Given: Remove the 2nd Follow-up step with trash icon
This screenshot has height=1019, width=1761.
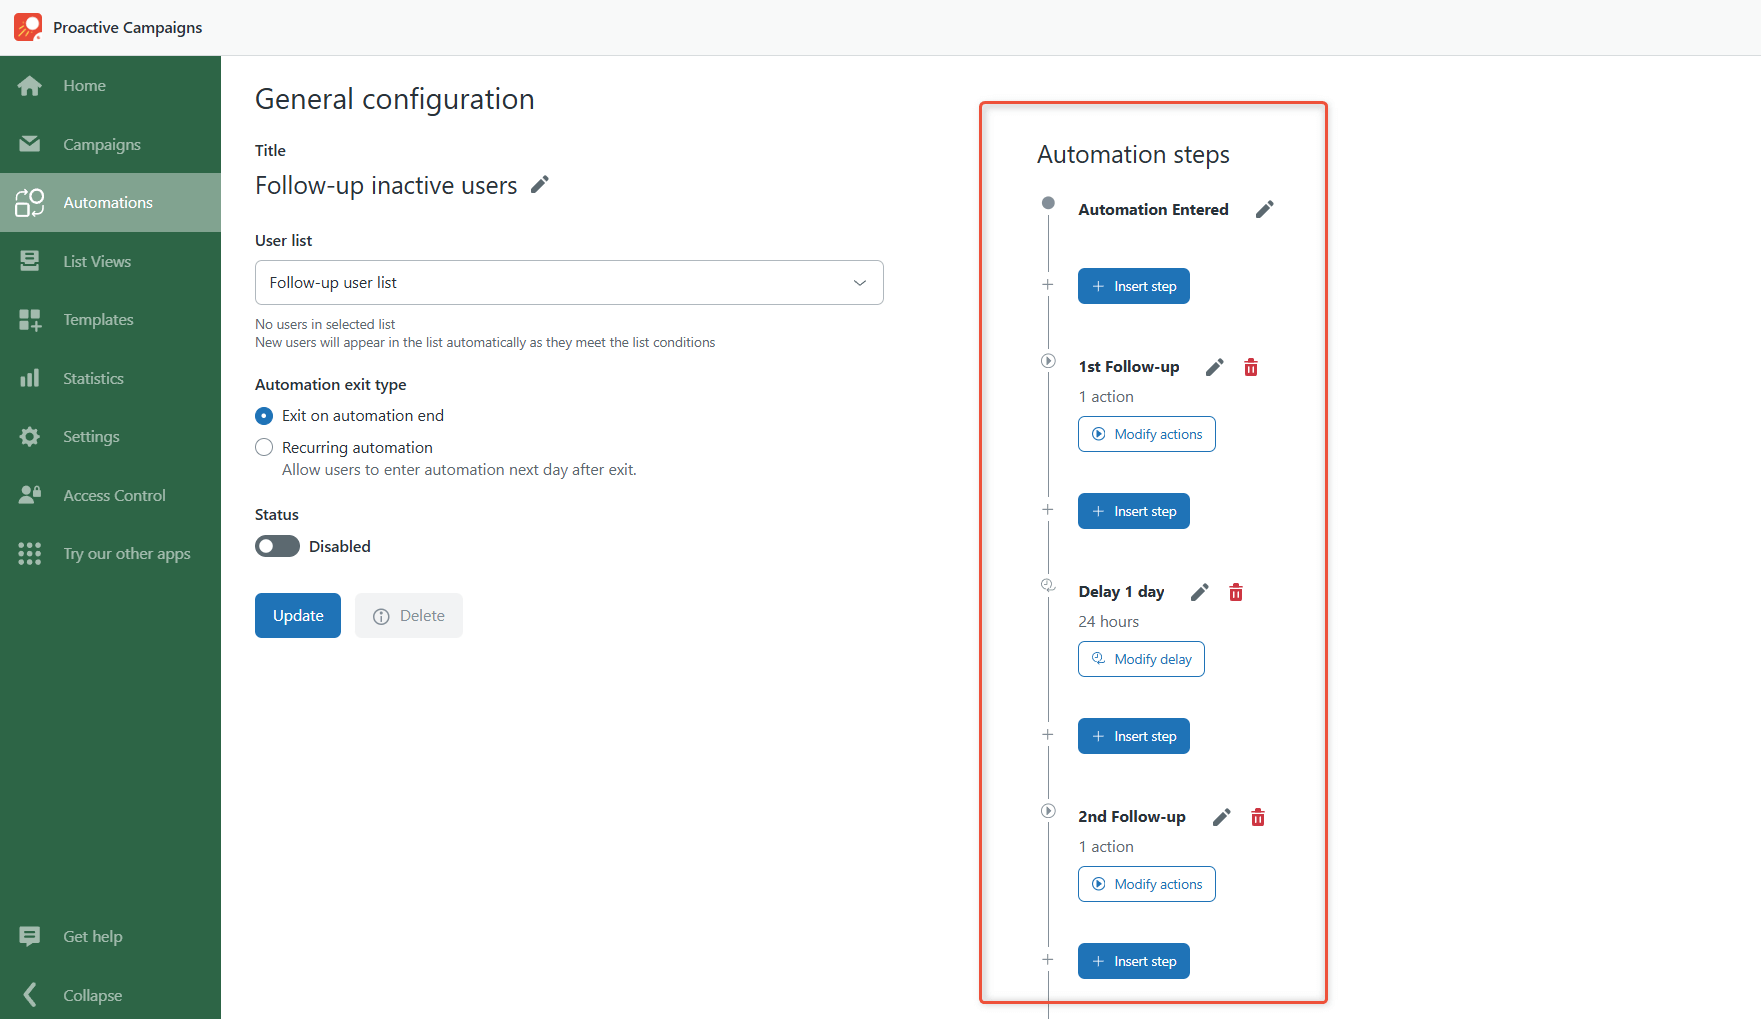Looking at the screenshot, I should (x=1257, y=817).
